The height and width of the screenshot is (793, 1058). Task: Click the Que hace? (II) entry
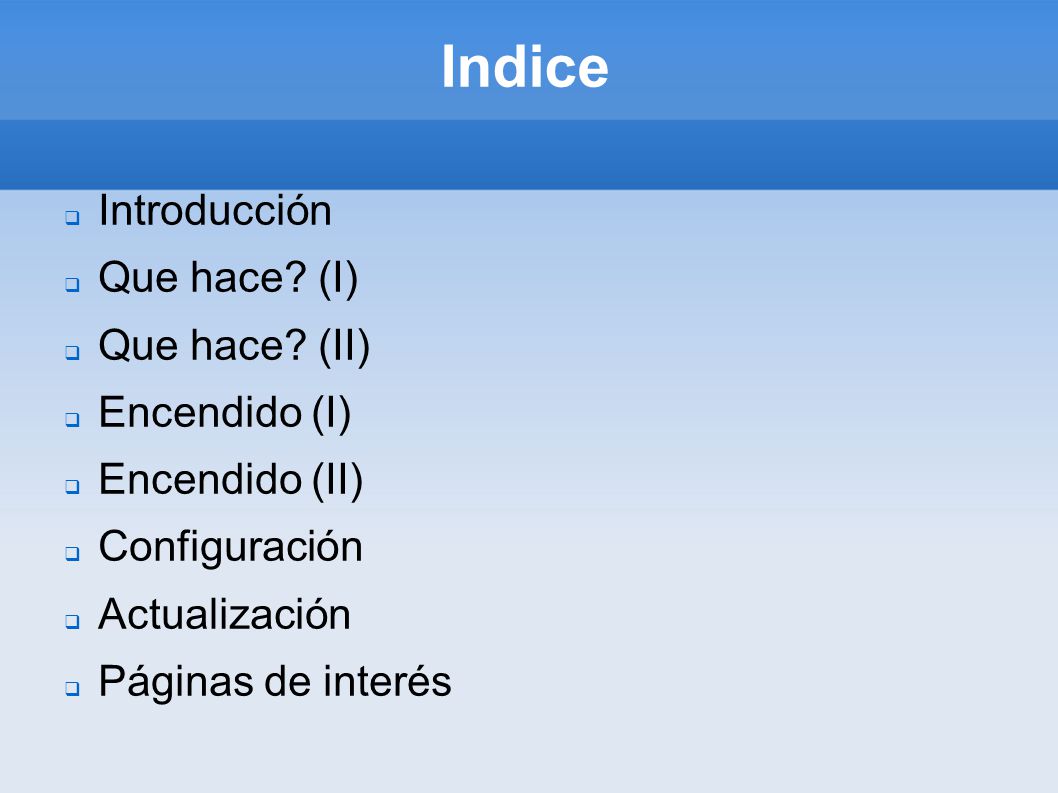click(234, 346)
